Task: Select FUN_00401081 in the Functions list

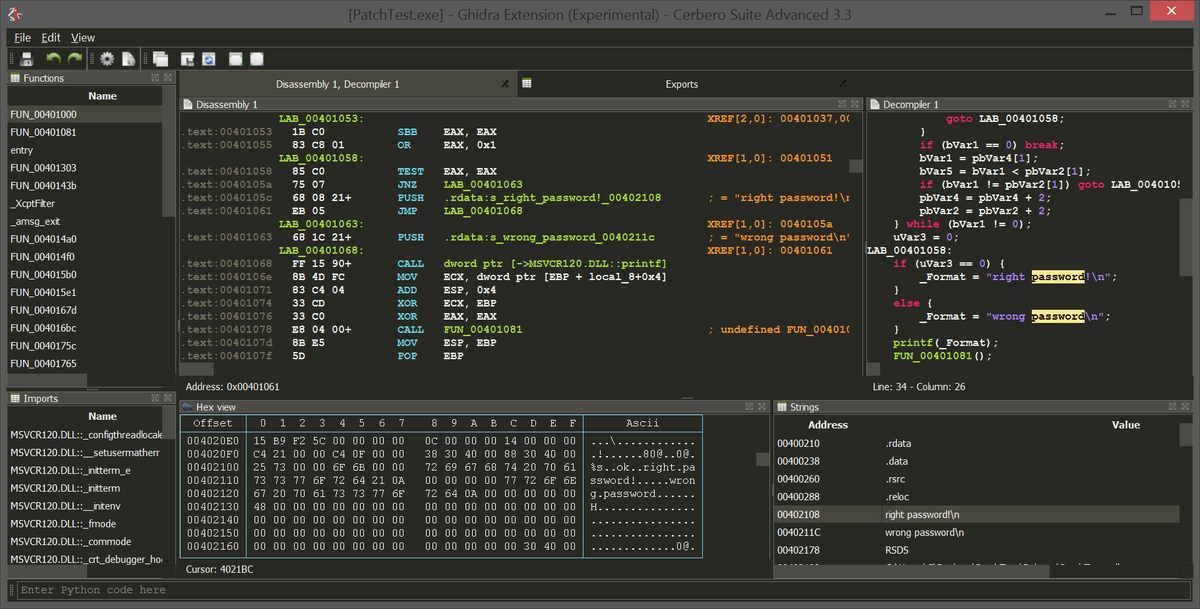Action: pos(43,132)
